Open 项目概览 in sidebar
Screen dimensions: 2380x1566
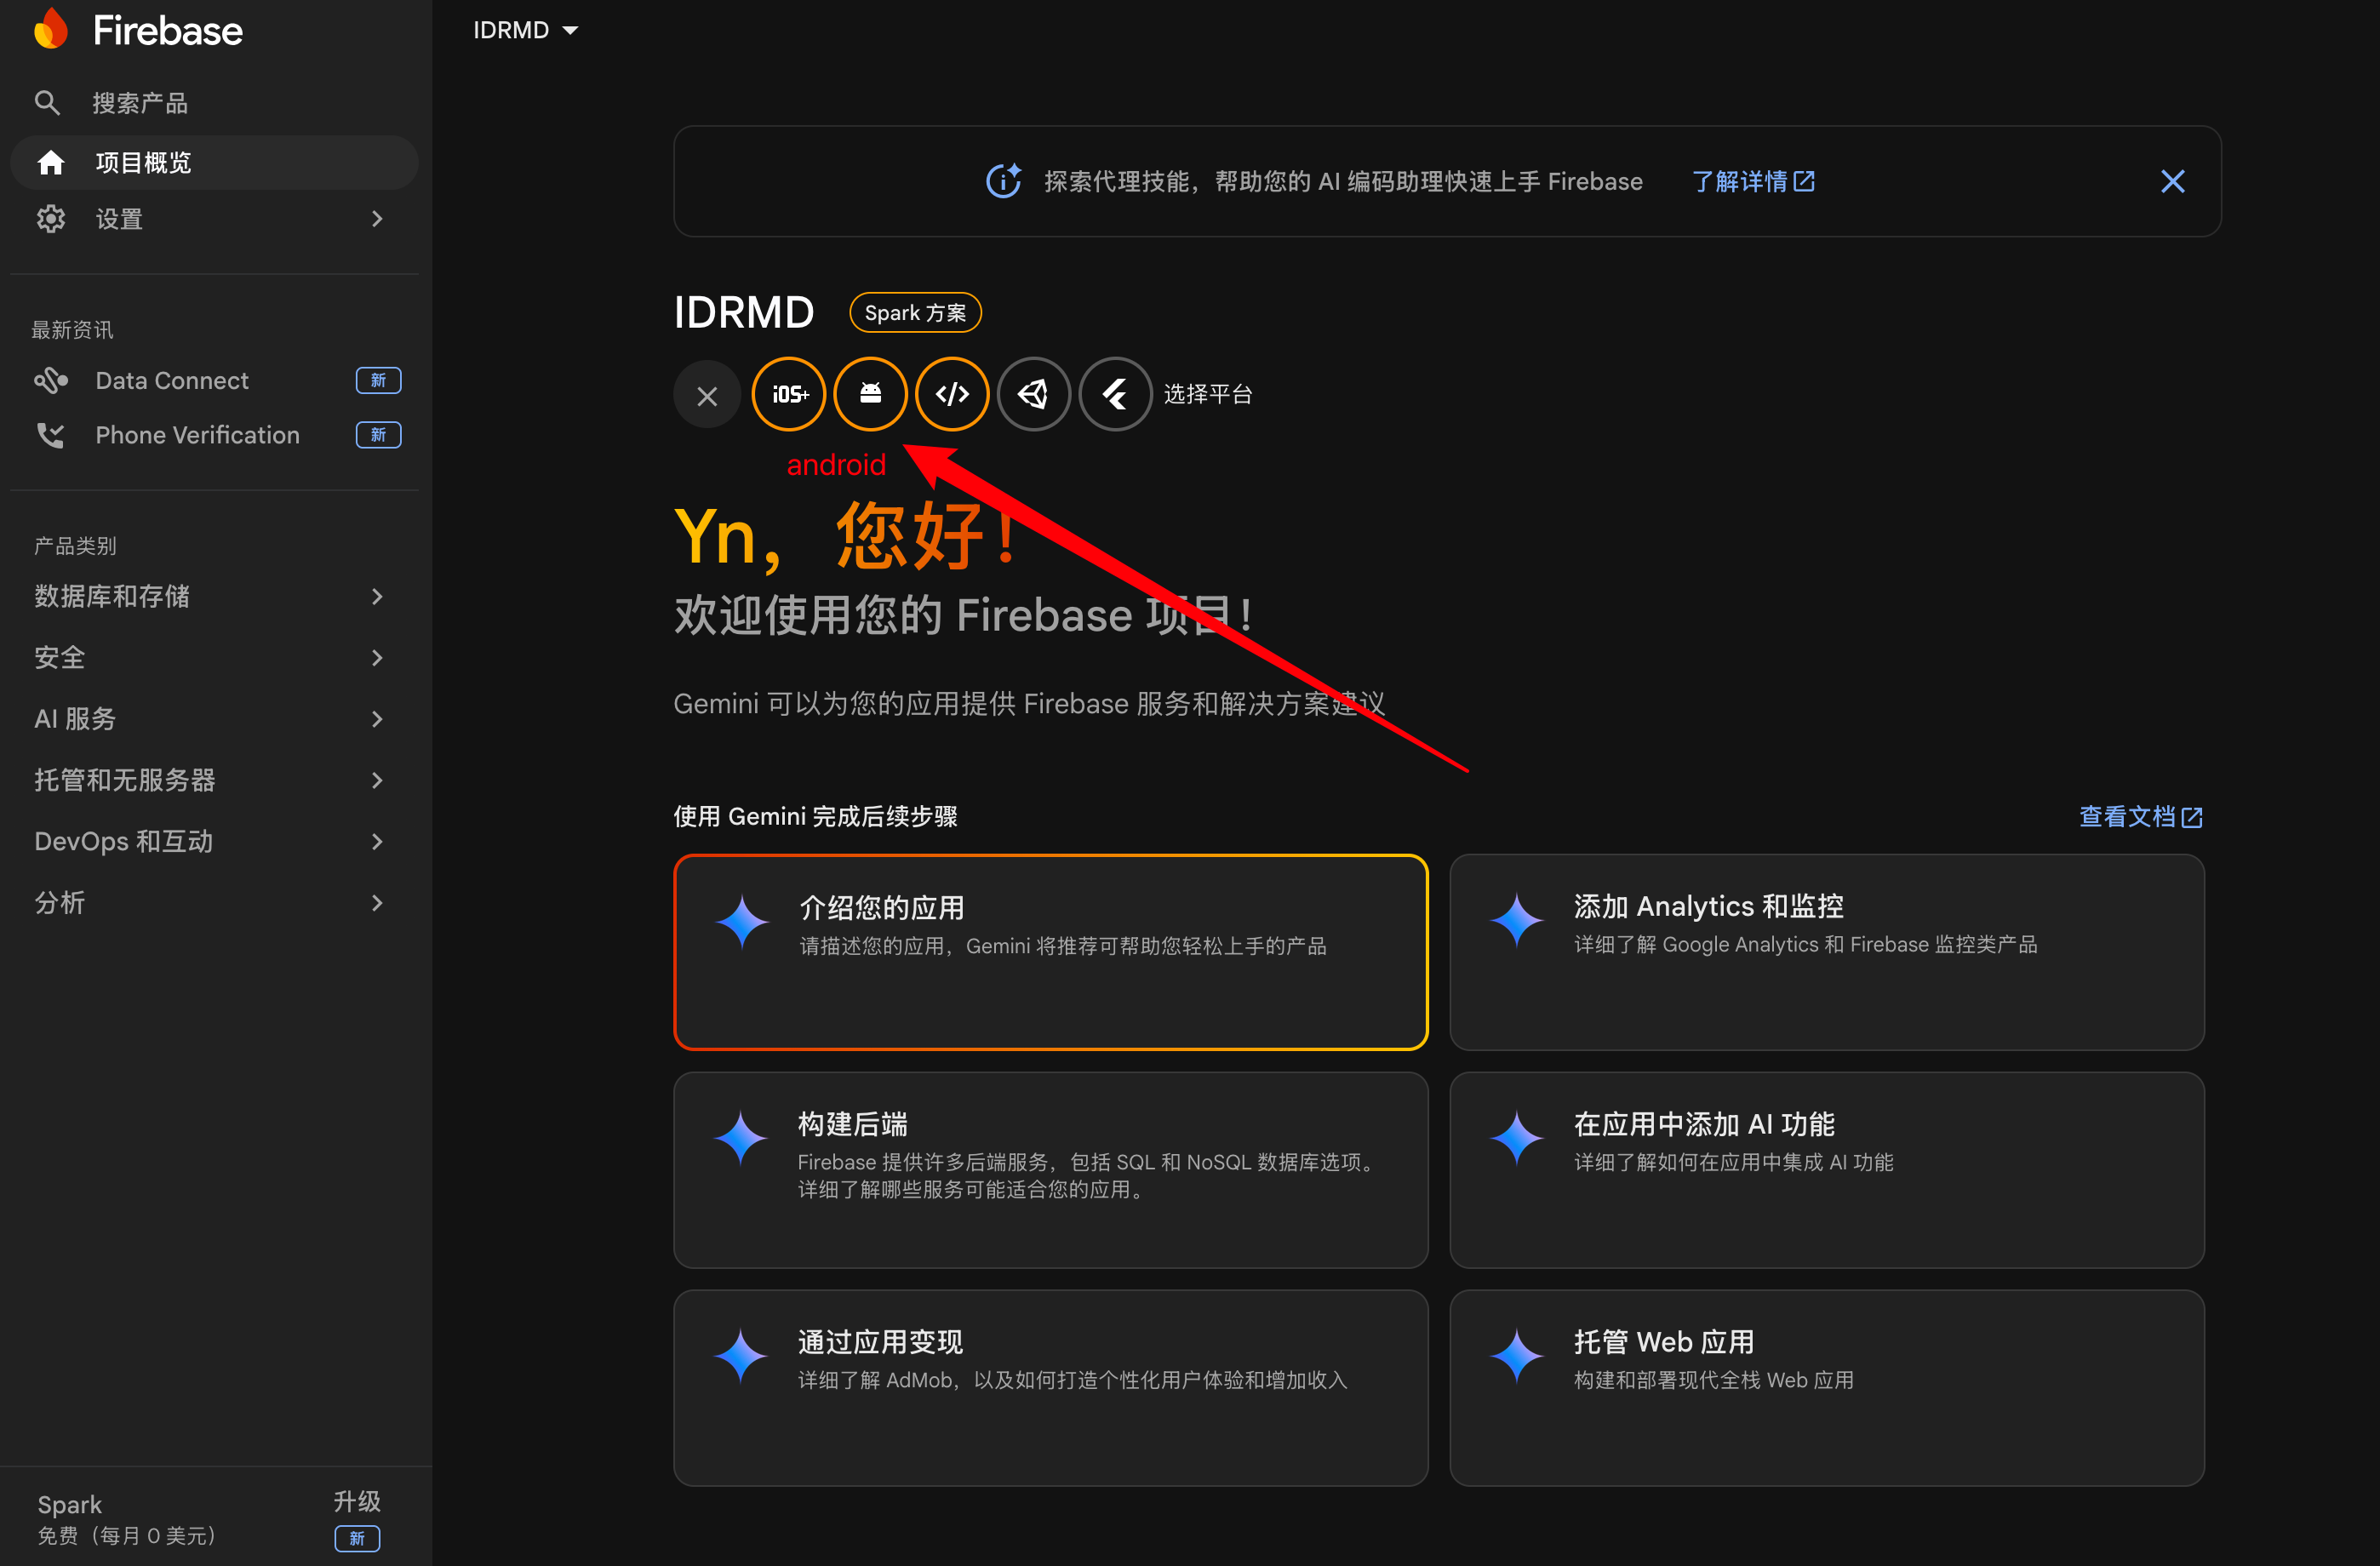coord(214,162)
